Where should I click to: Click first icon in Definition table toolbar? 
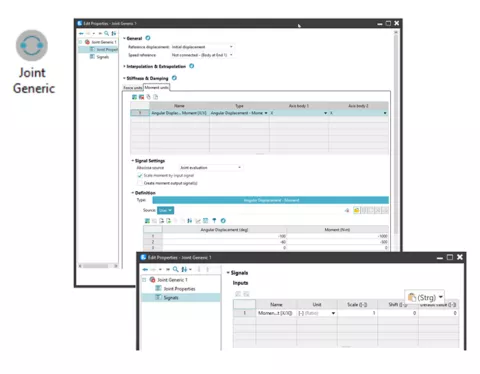coord(147,221)
